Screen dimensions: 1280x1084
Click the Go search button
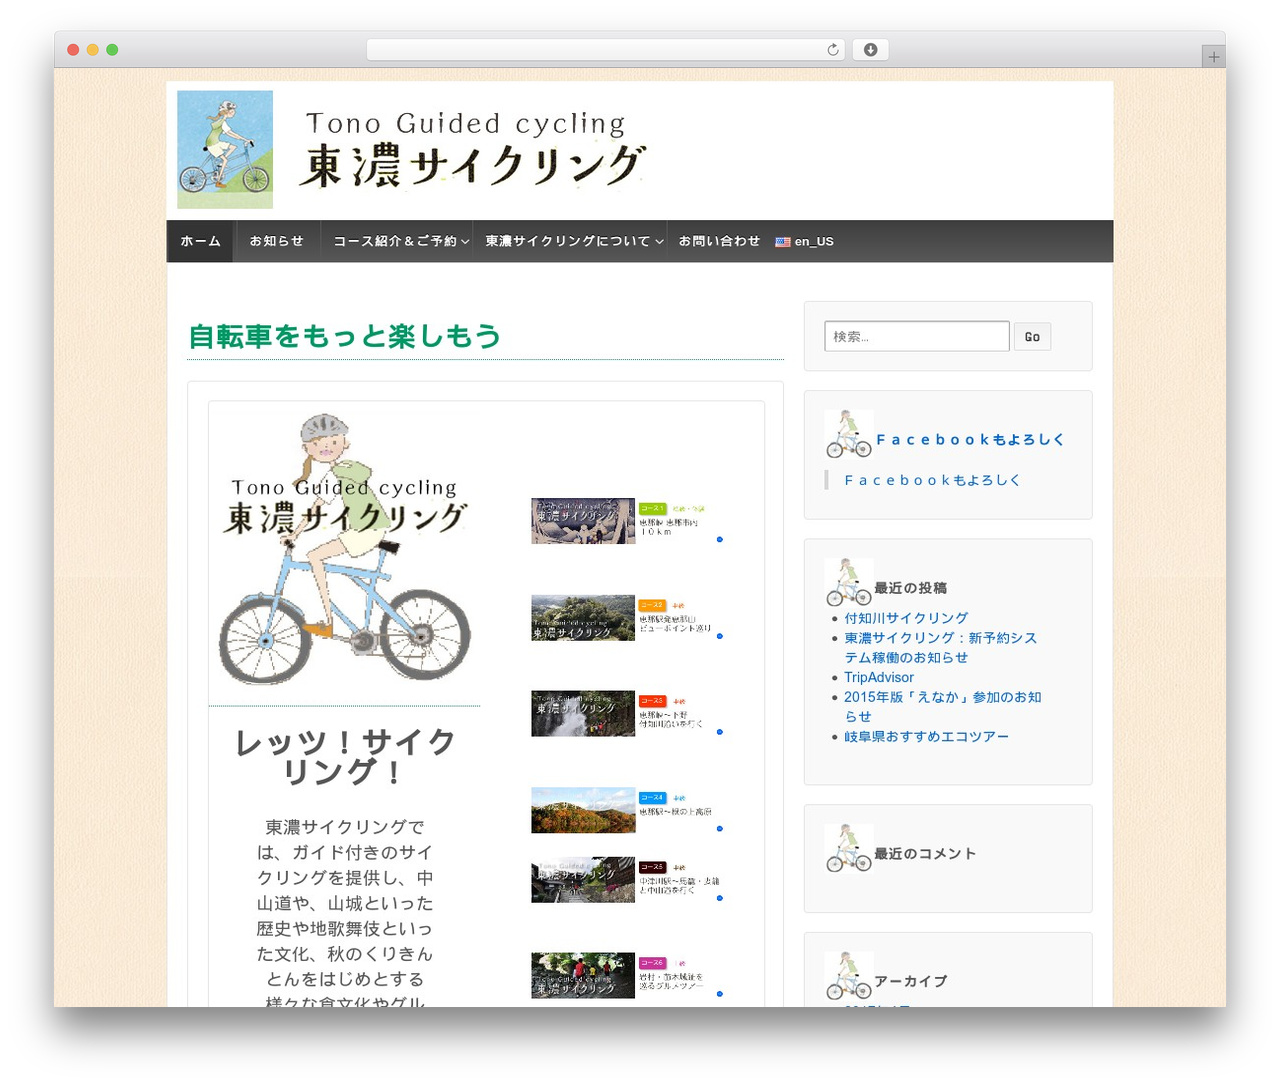pos(1032,337)
